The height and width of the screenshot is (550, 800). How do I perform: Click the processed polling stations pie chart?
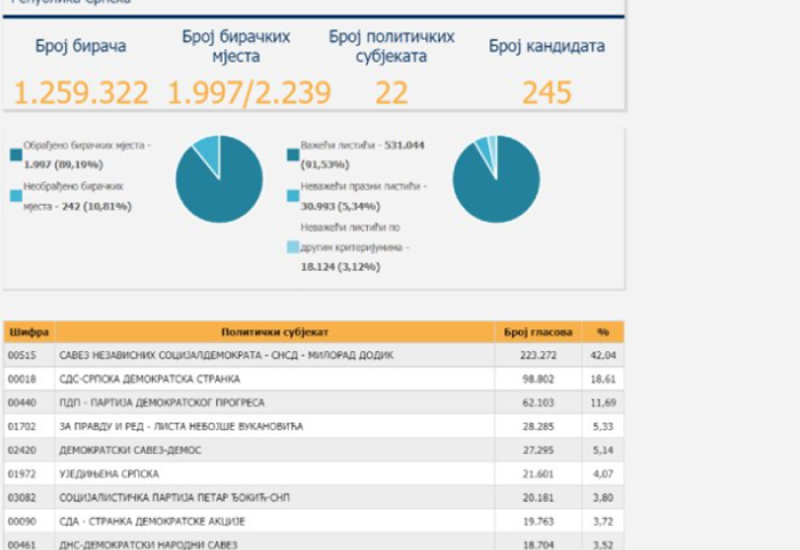pyautogui.click(x=219, y=179)
